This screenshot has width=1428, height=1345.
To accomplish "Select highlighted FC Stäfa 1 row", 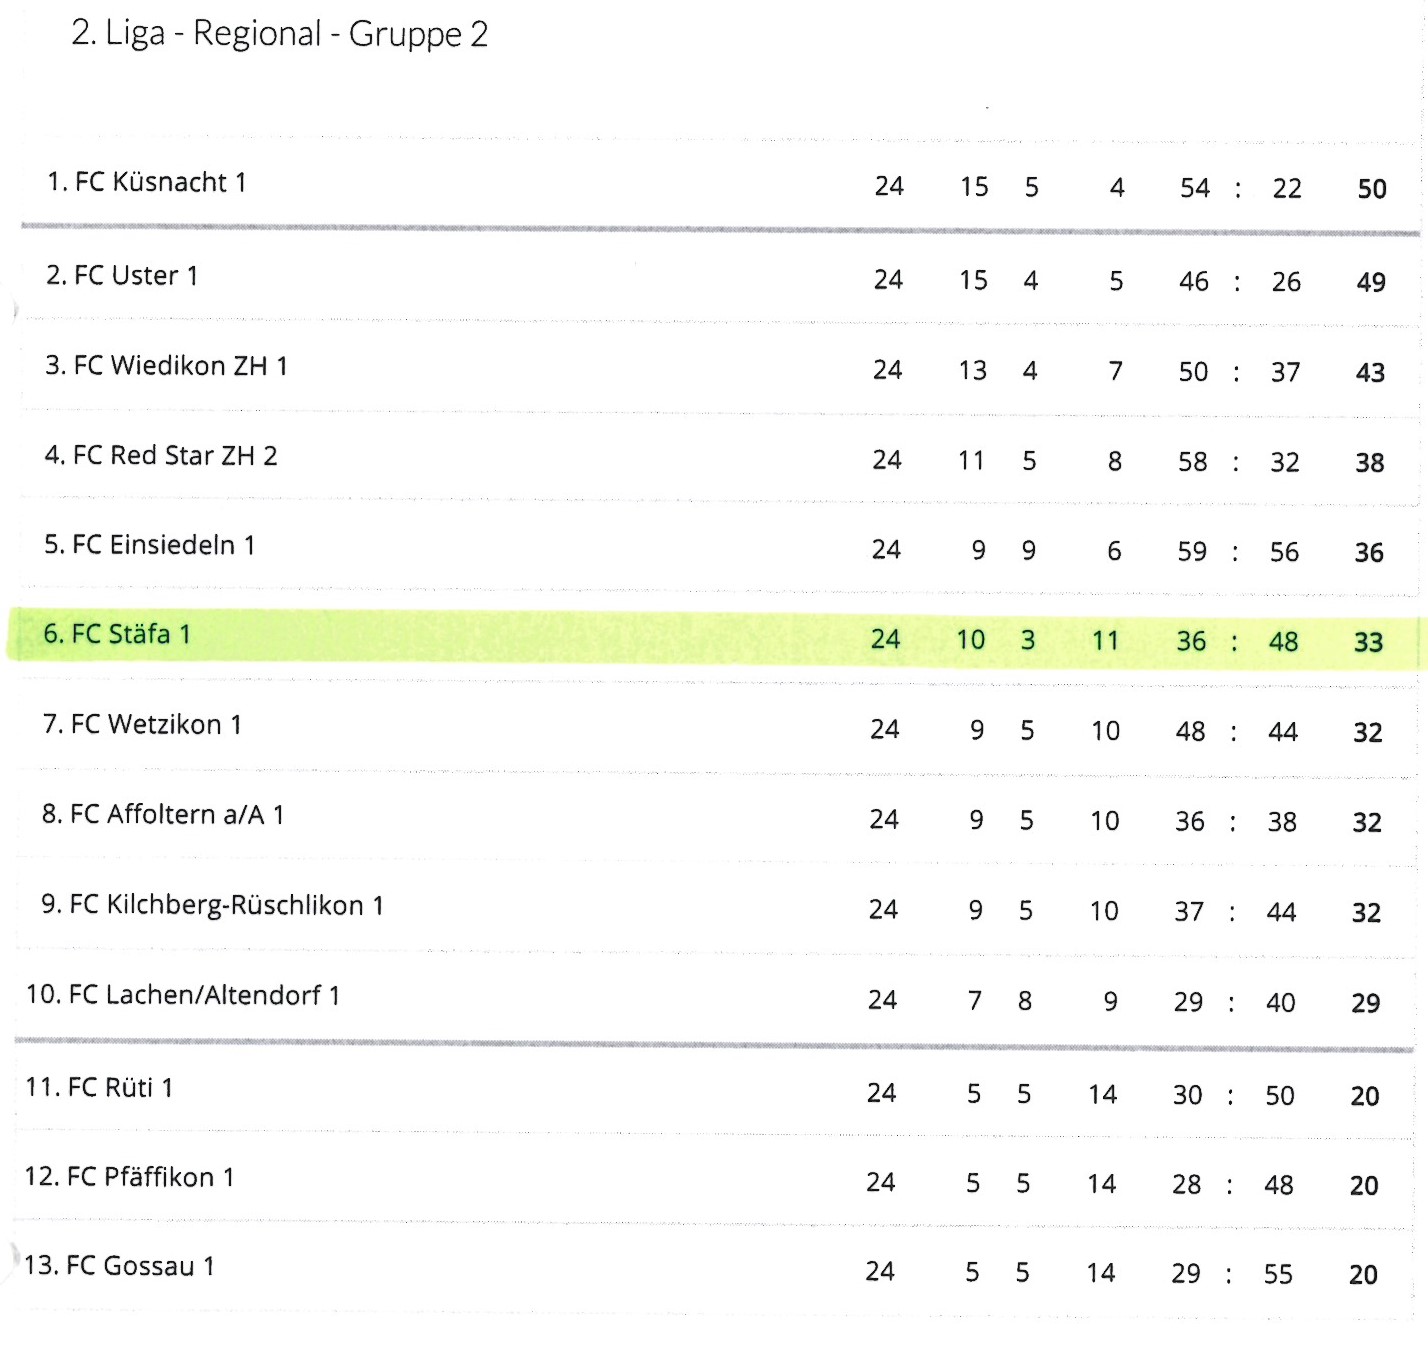I will 714,637.
